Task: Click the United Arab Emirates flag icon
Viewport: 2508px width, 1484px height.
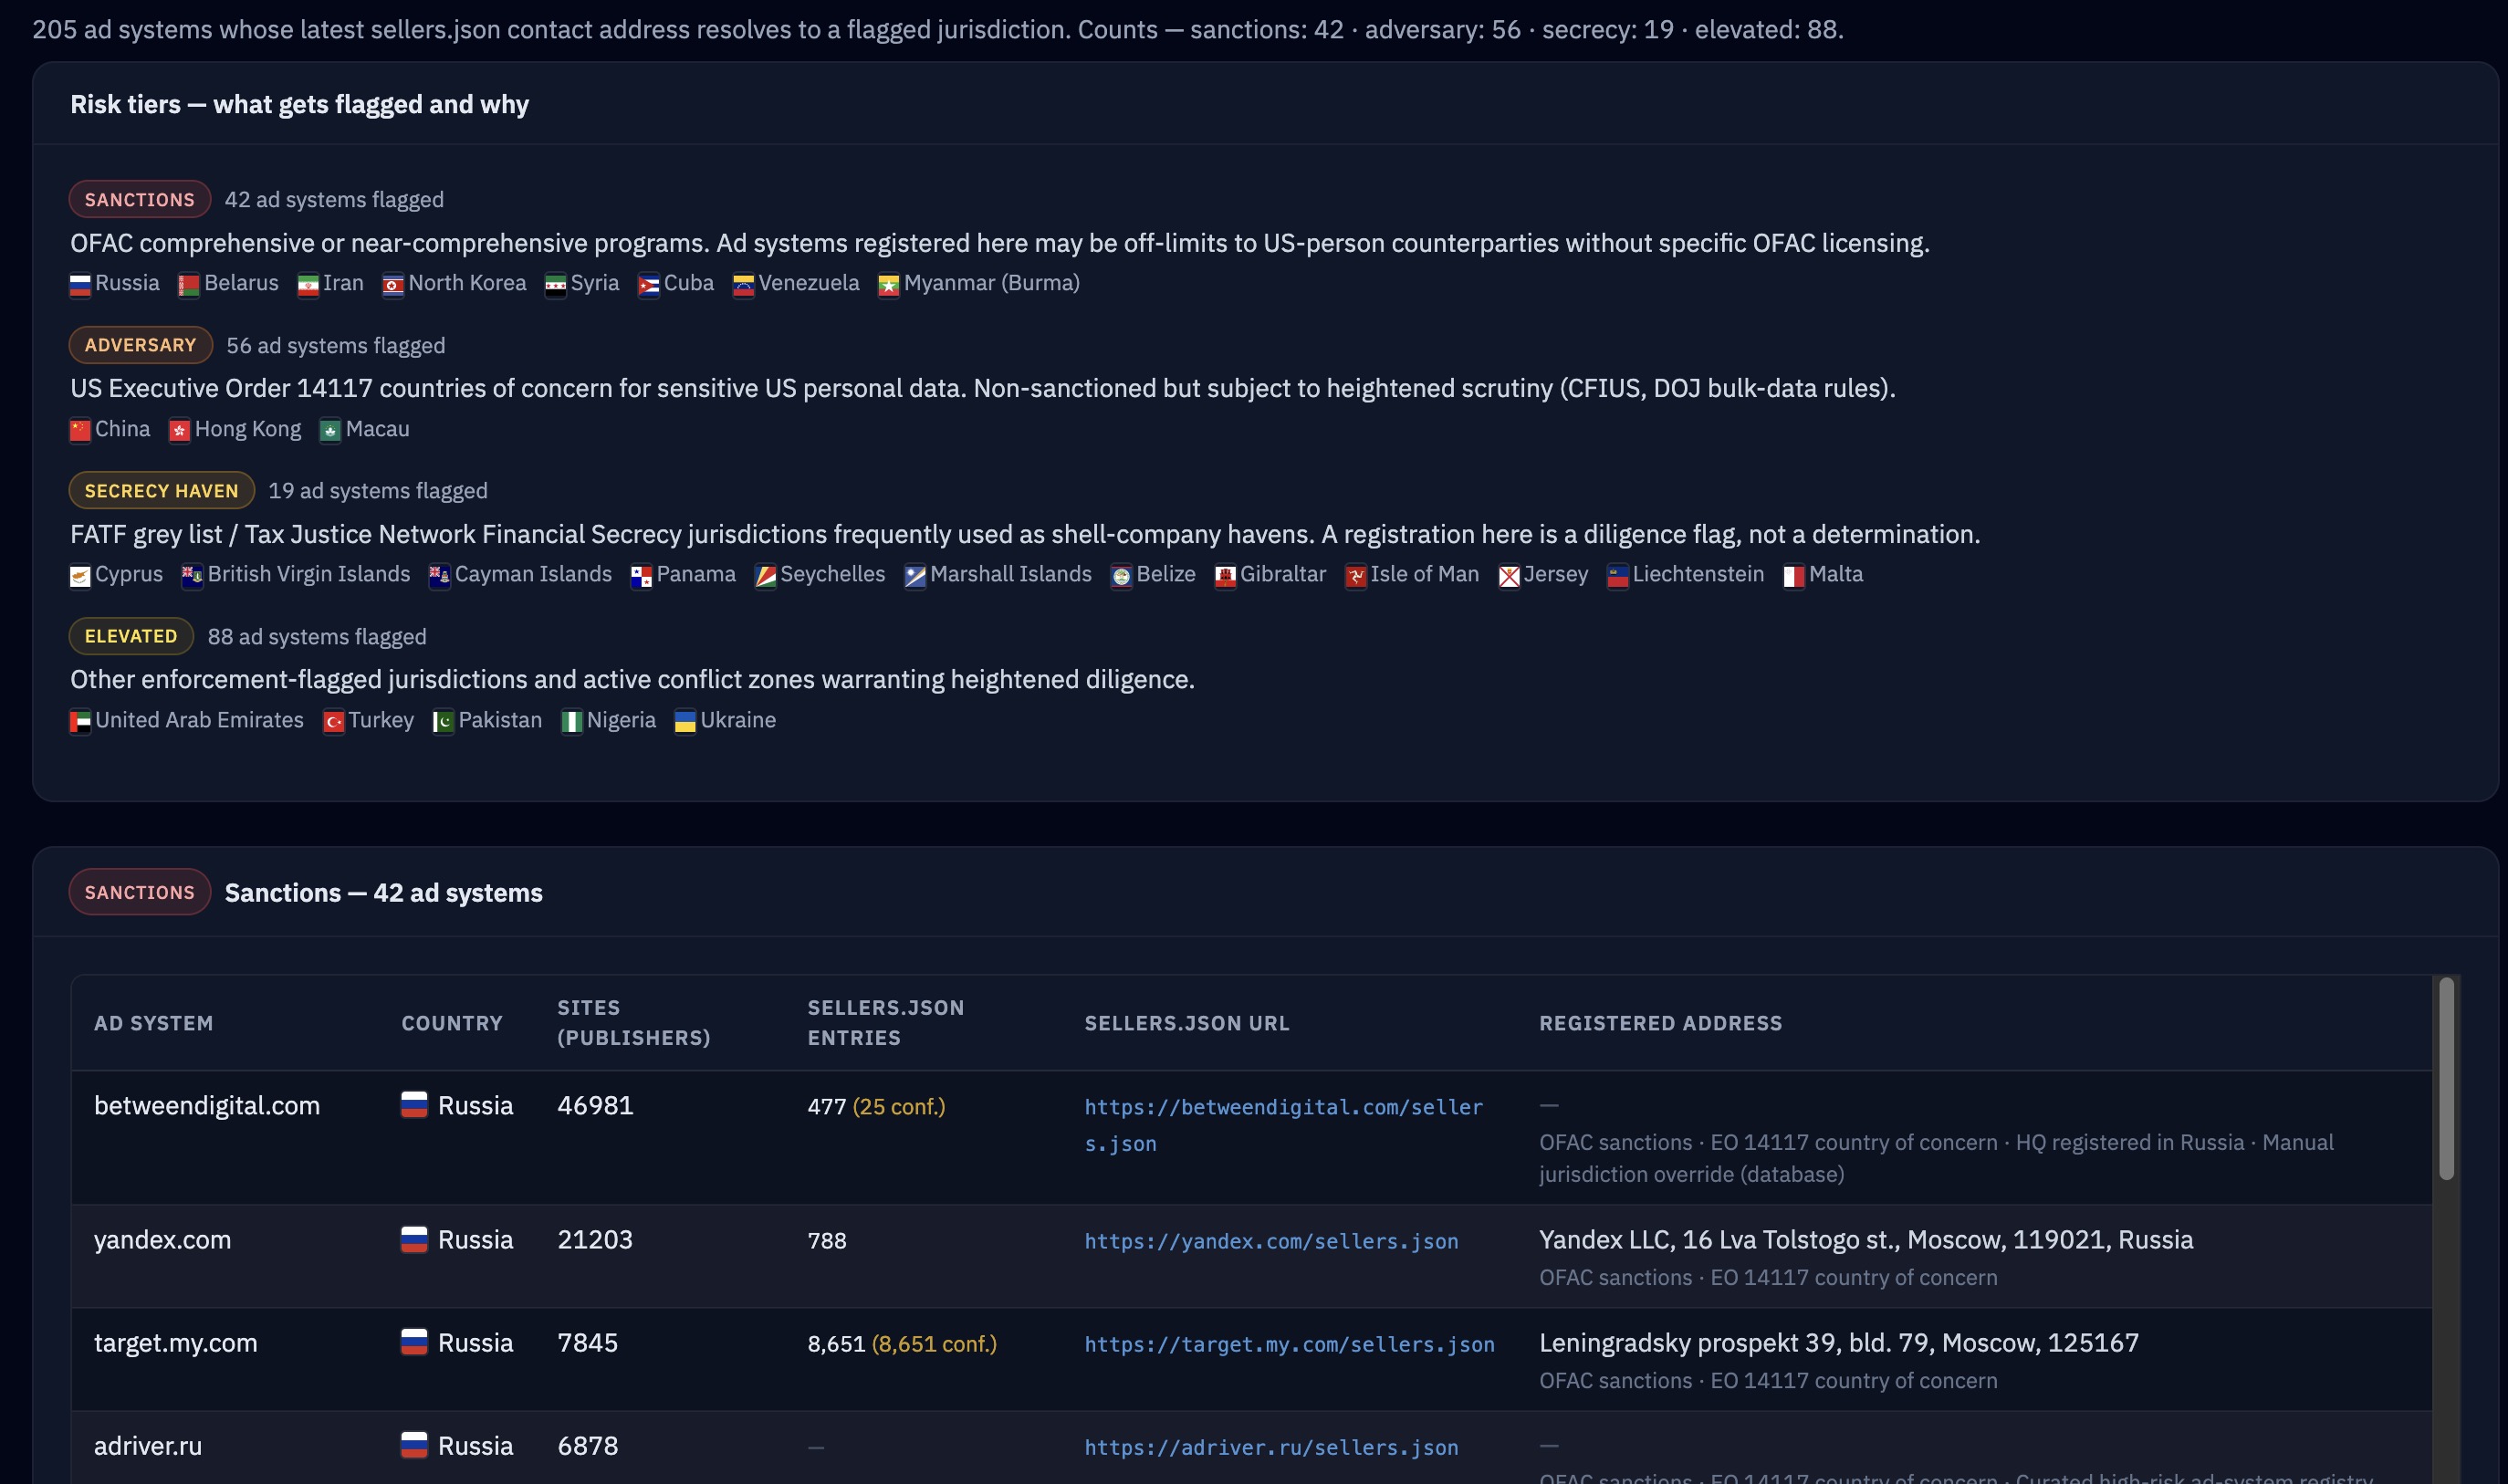Action: coord(80,721)
